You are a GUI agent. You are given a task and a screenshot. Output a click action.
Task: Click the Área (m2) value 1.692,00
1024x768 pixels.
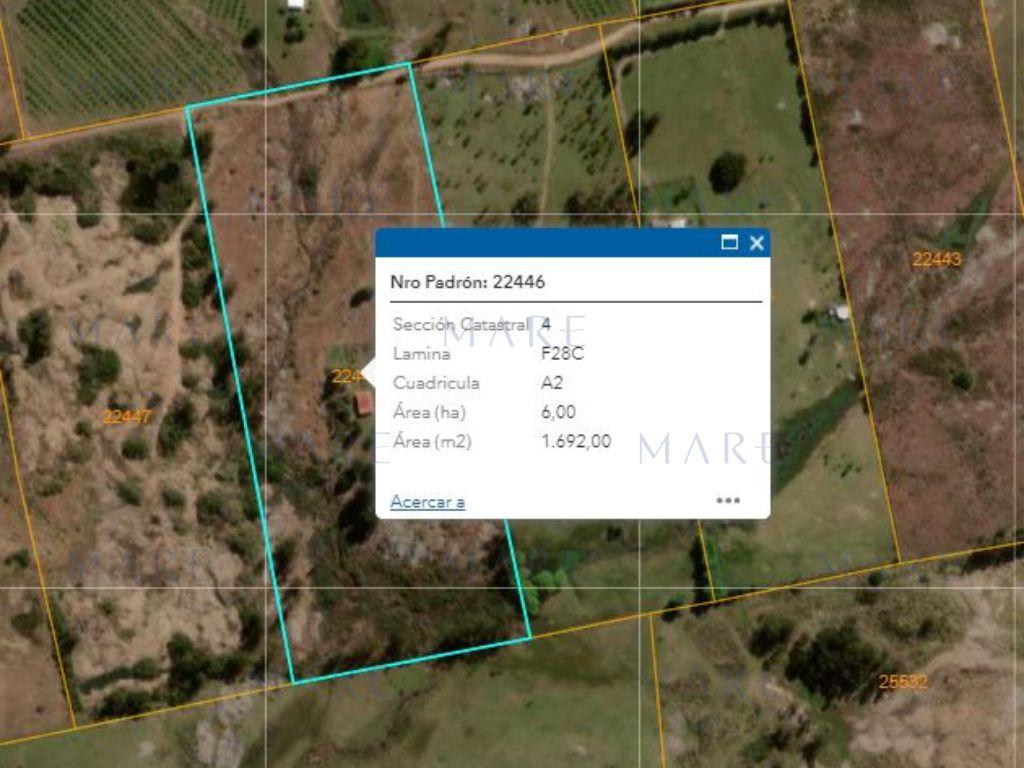pos(576,441)
